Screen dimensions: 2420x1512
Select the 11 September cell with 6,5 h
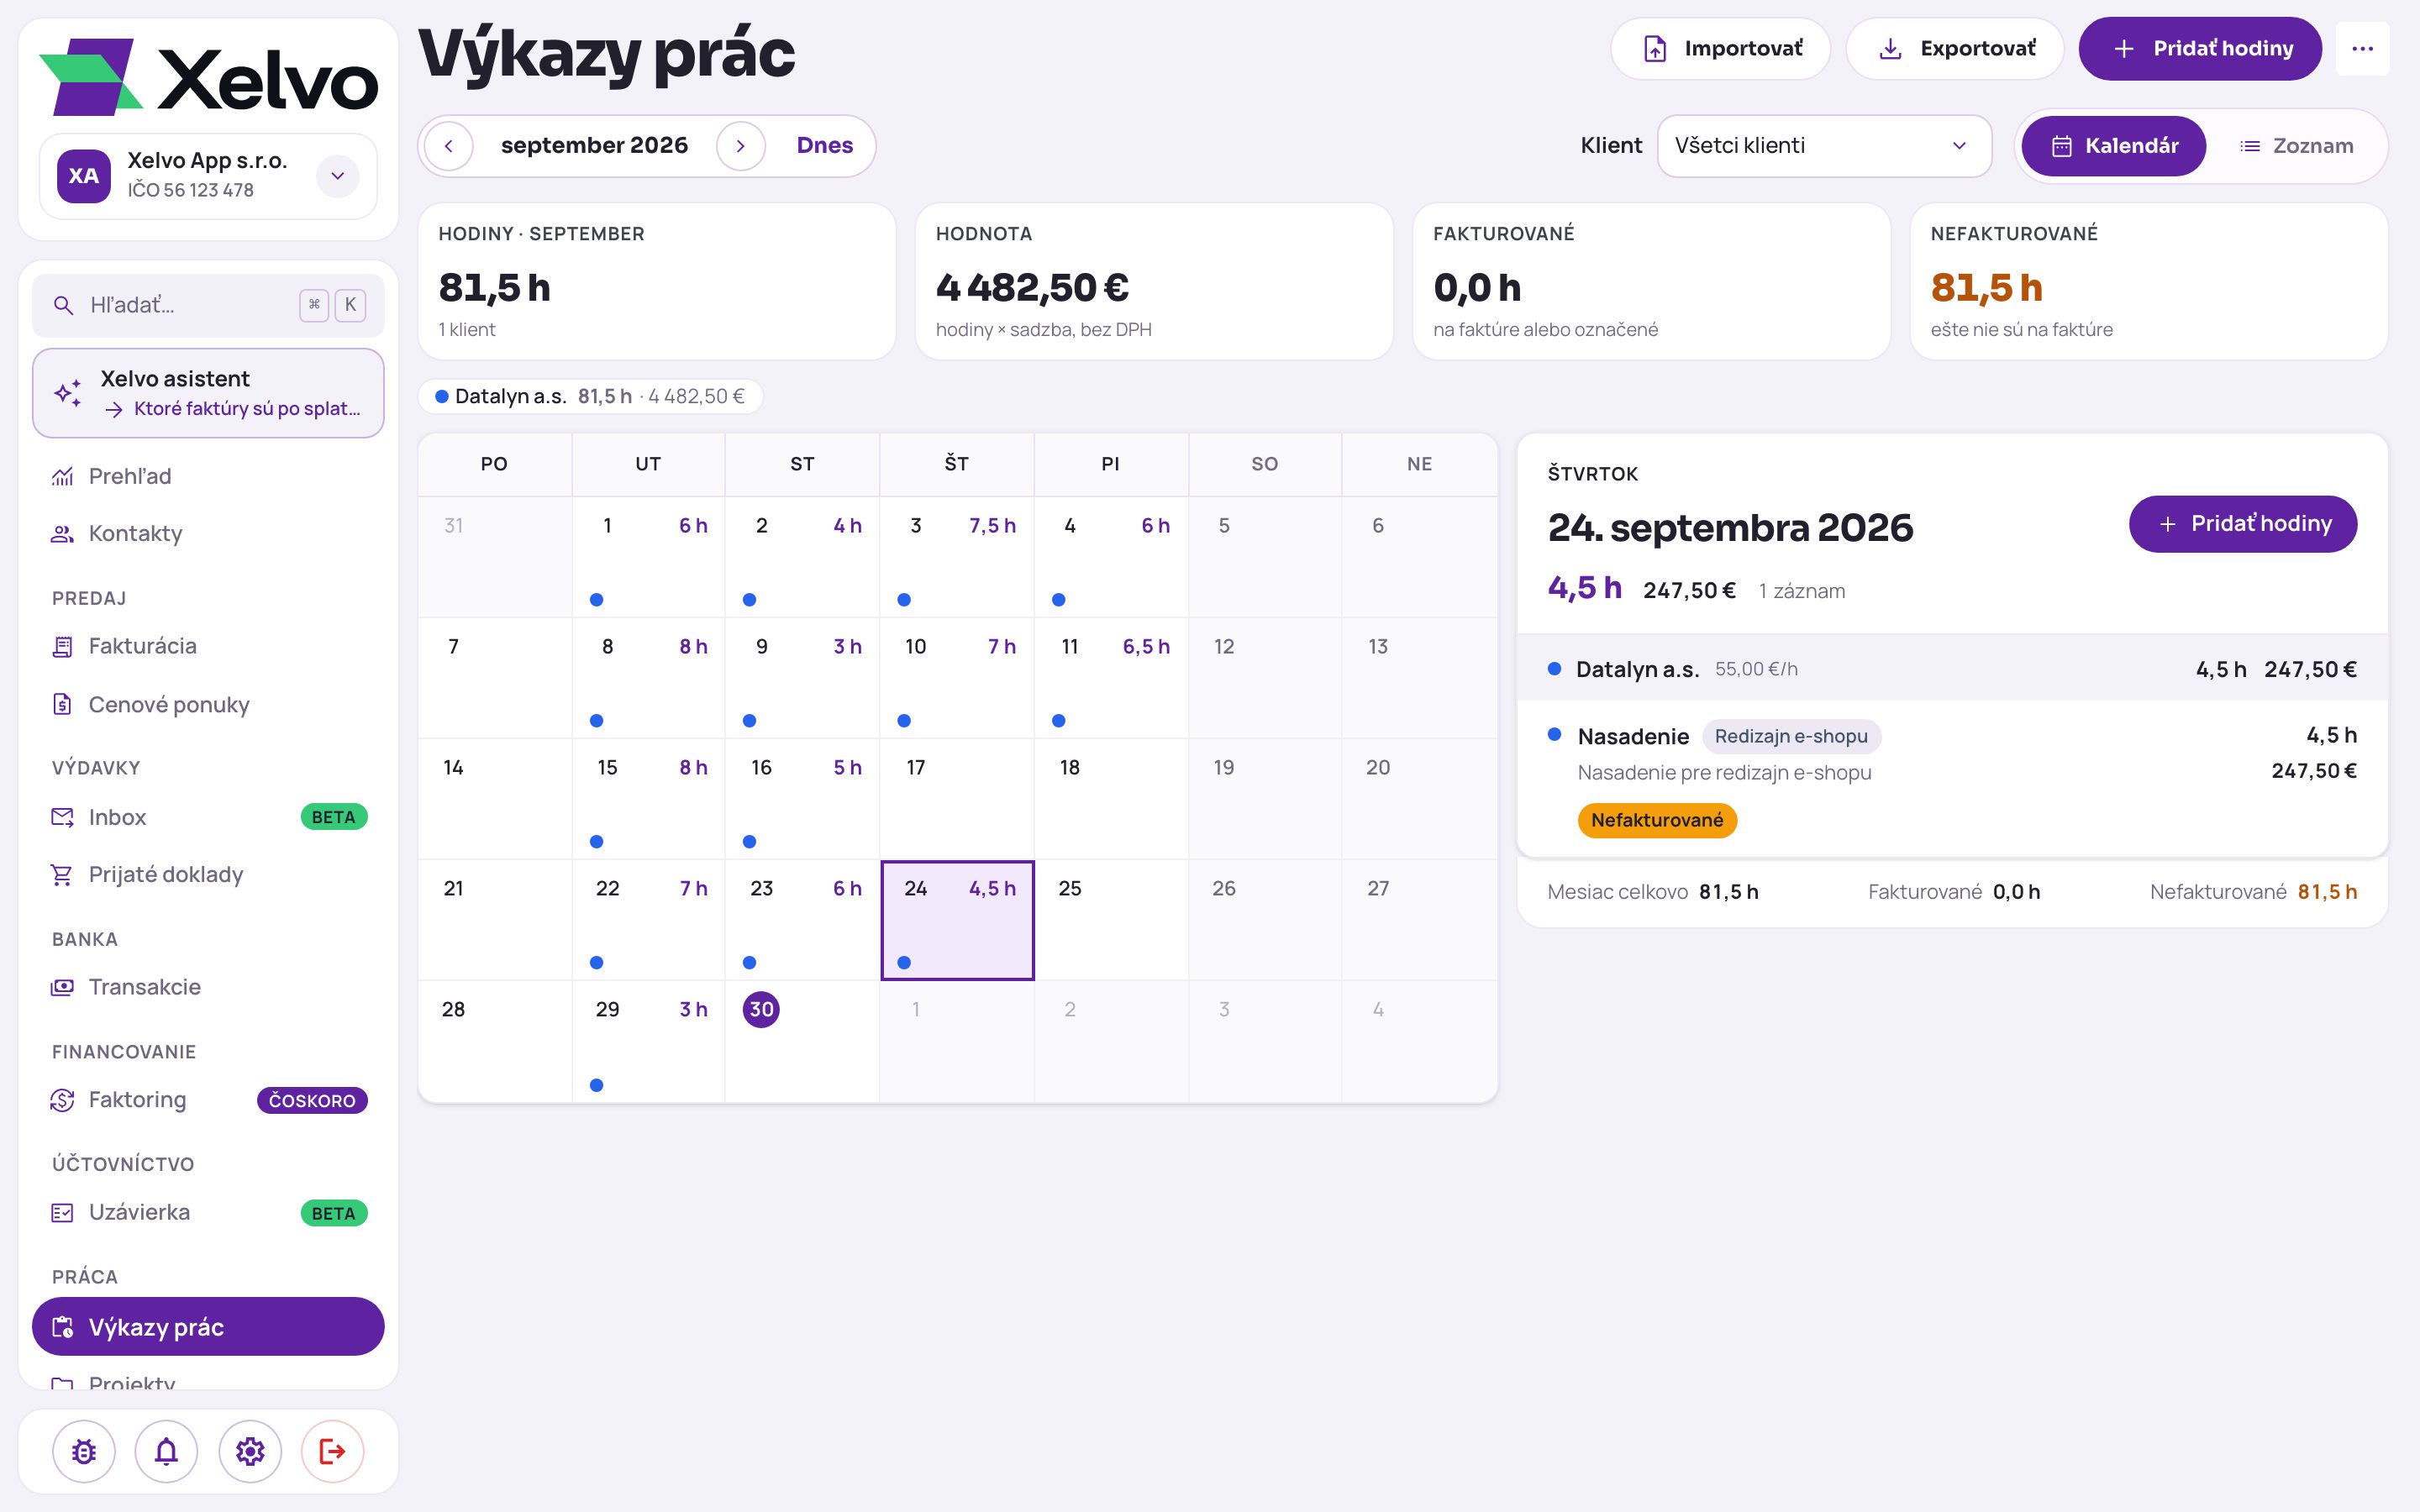[1111, 678]
